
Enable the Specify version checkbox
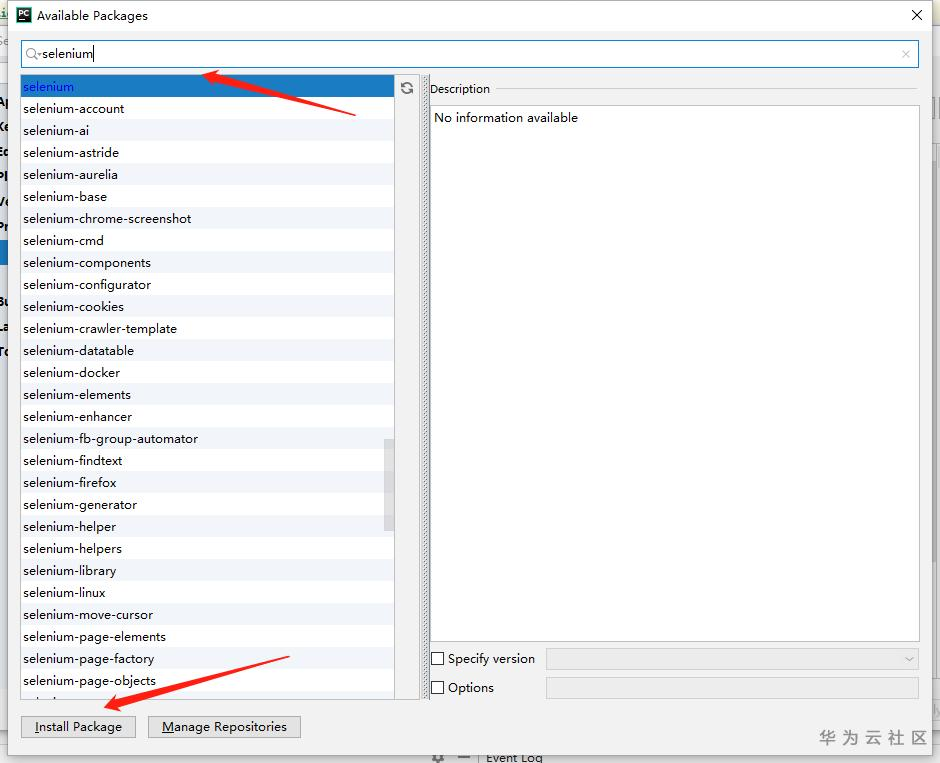click(438, 659)
